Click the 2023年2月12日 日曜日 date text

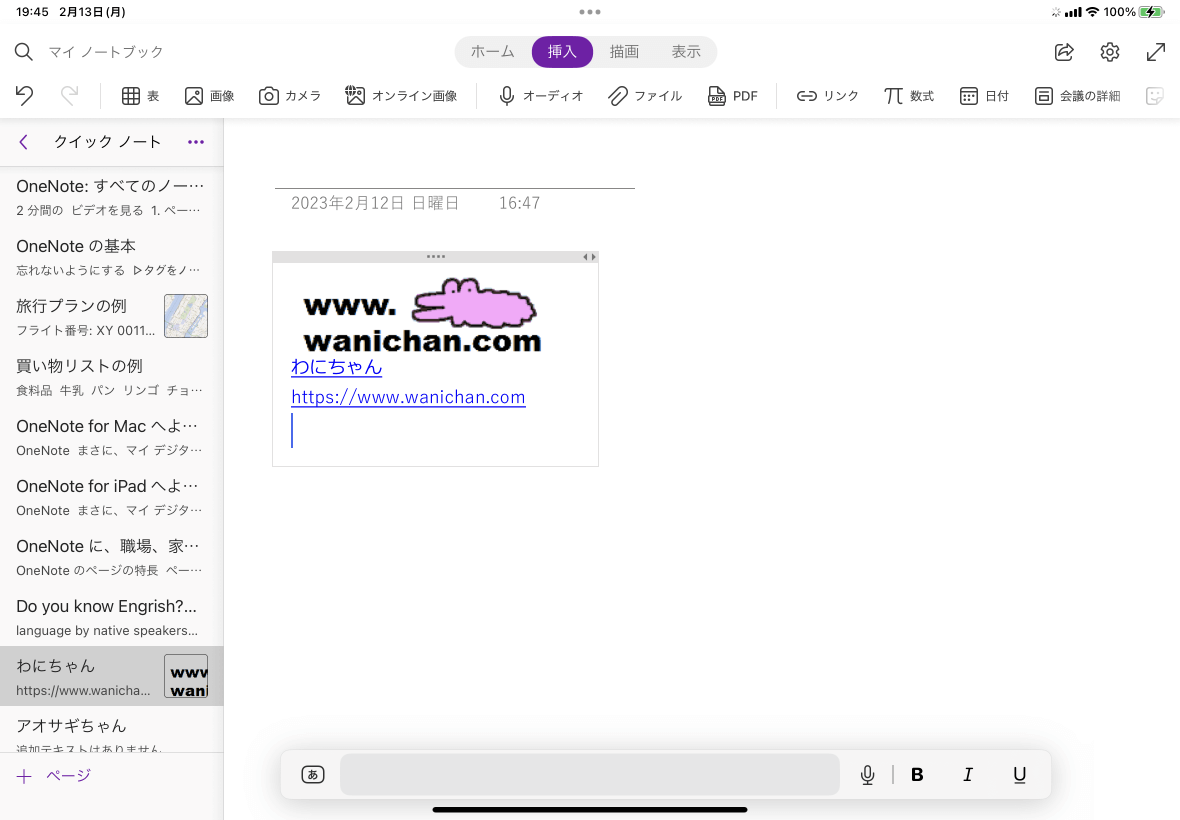[375, 203]
